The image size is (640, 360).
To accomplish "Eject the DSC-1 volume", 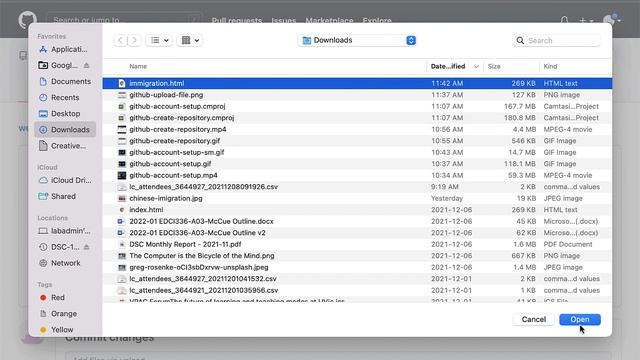I will (87, 247).
